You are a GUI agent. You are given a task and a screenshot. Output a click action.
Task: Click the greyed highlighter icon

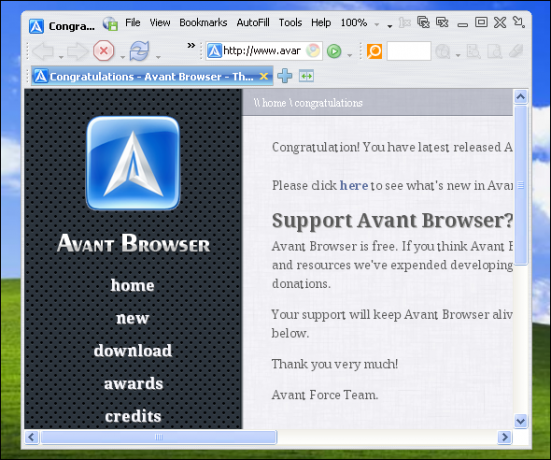(516, 51)
